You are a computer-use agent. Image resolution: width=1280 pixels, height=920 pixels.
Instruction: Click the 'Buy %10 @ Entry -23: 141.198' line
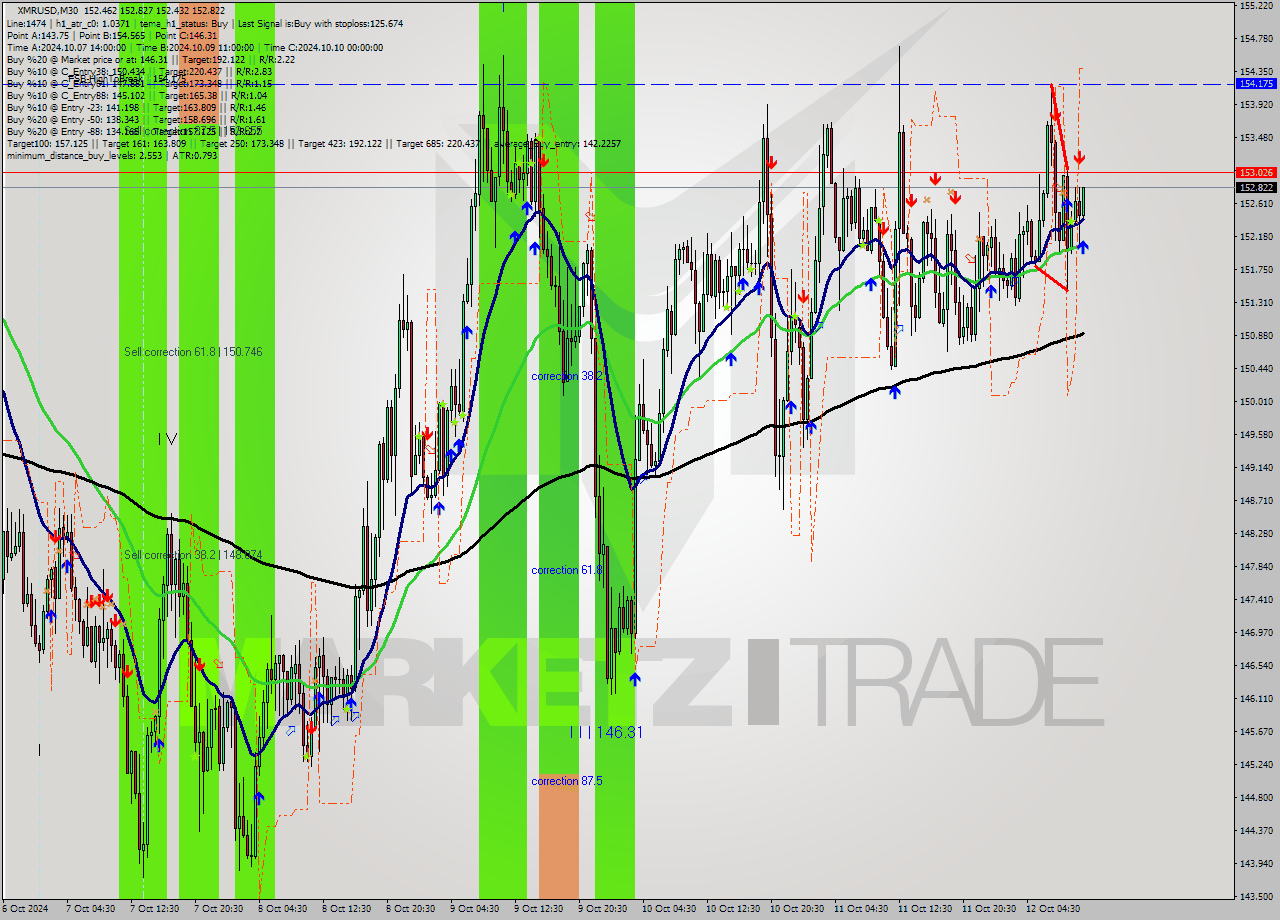coord(72,108)
